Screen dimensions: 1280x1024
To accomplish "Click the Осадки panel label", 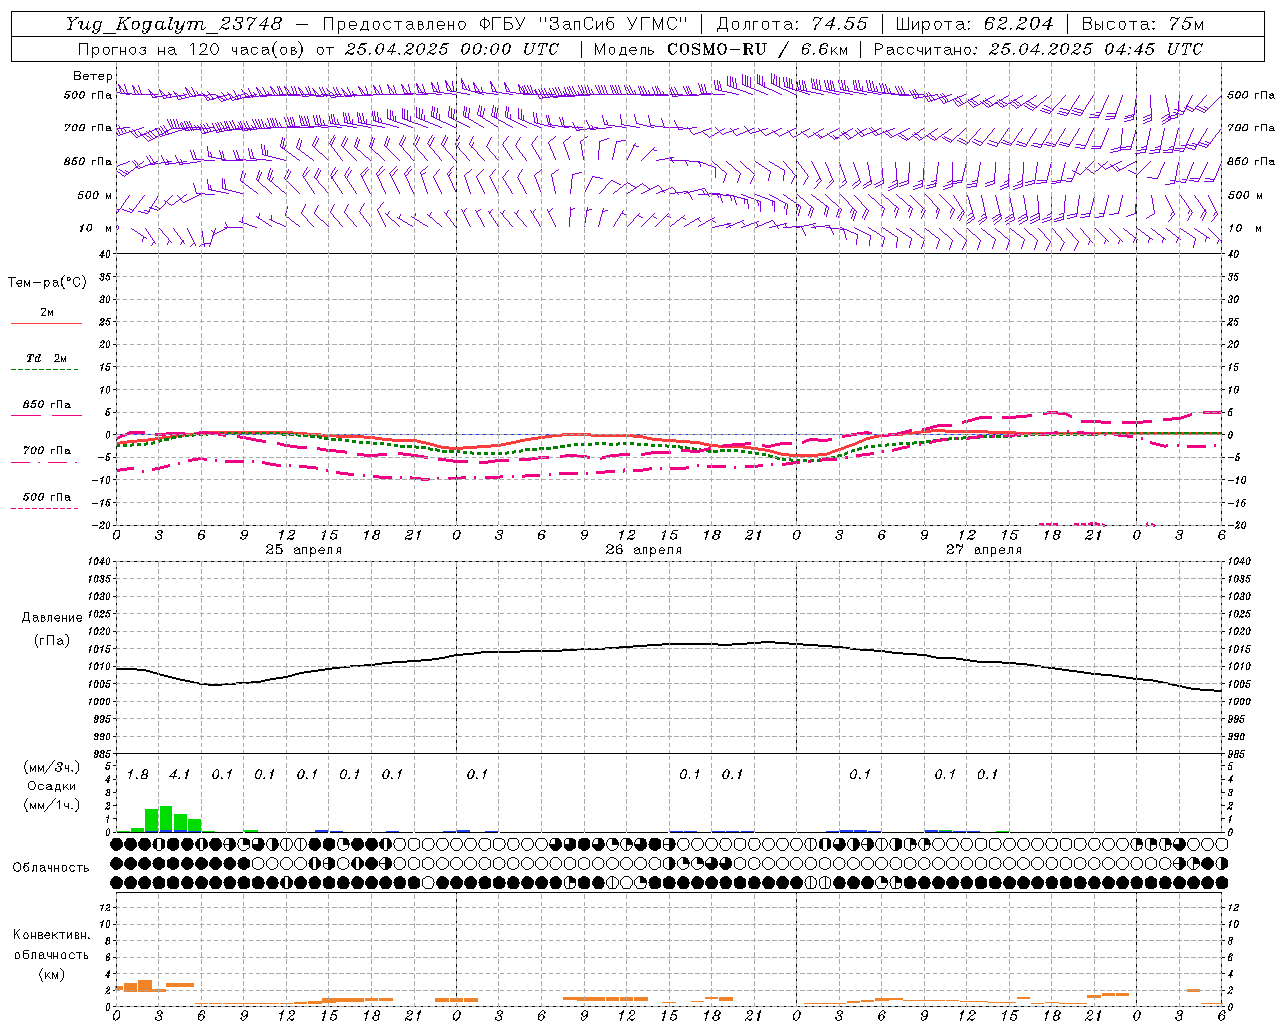I will (x=51, y=786).
